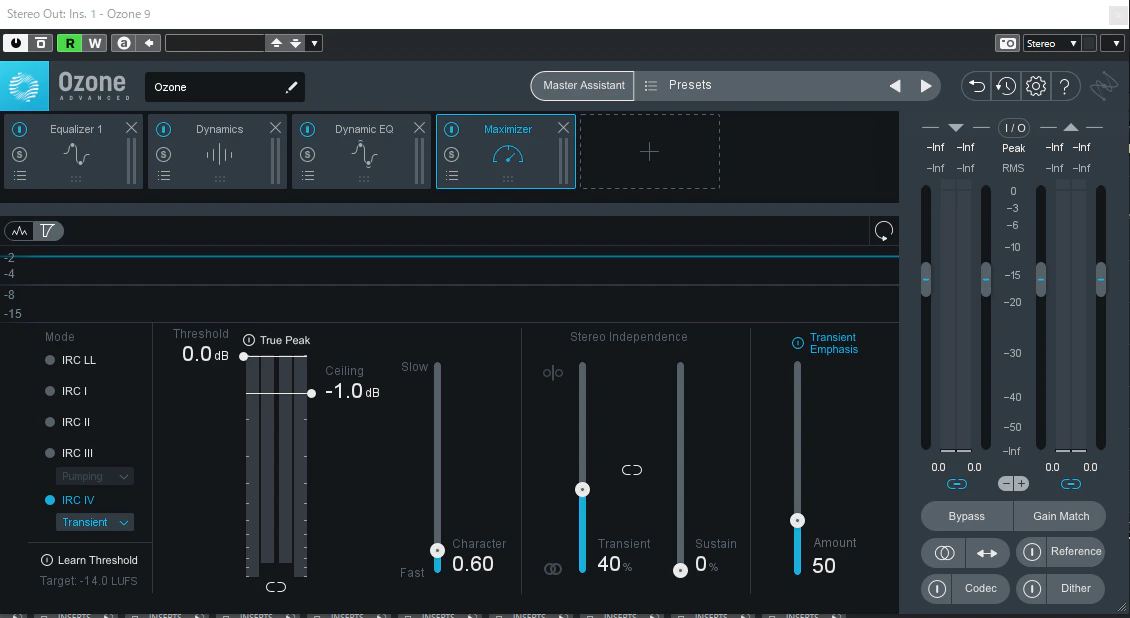1130x618 pixels.
Task: Open Maximizer module preset list icon
Action: coord(452,176)
